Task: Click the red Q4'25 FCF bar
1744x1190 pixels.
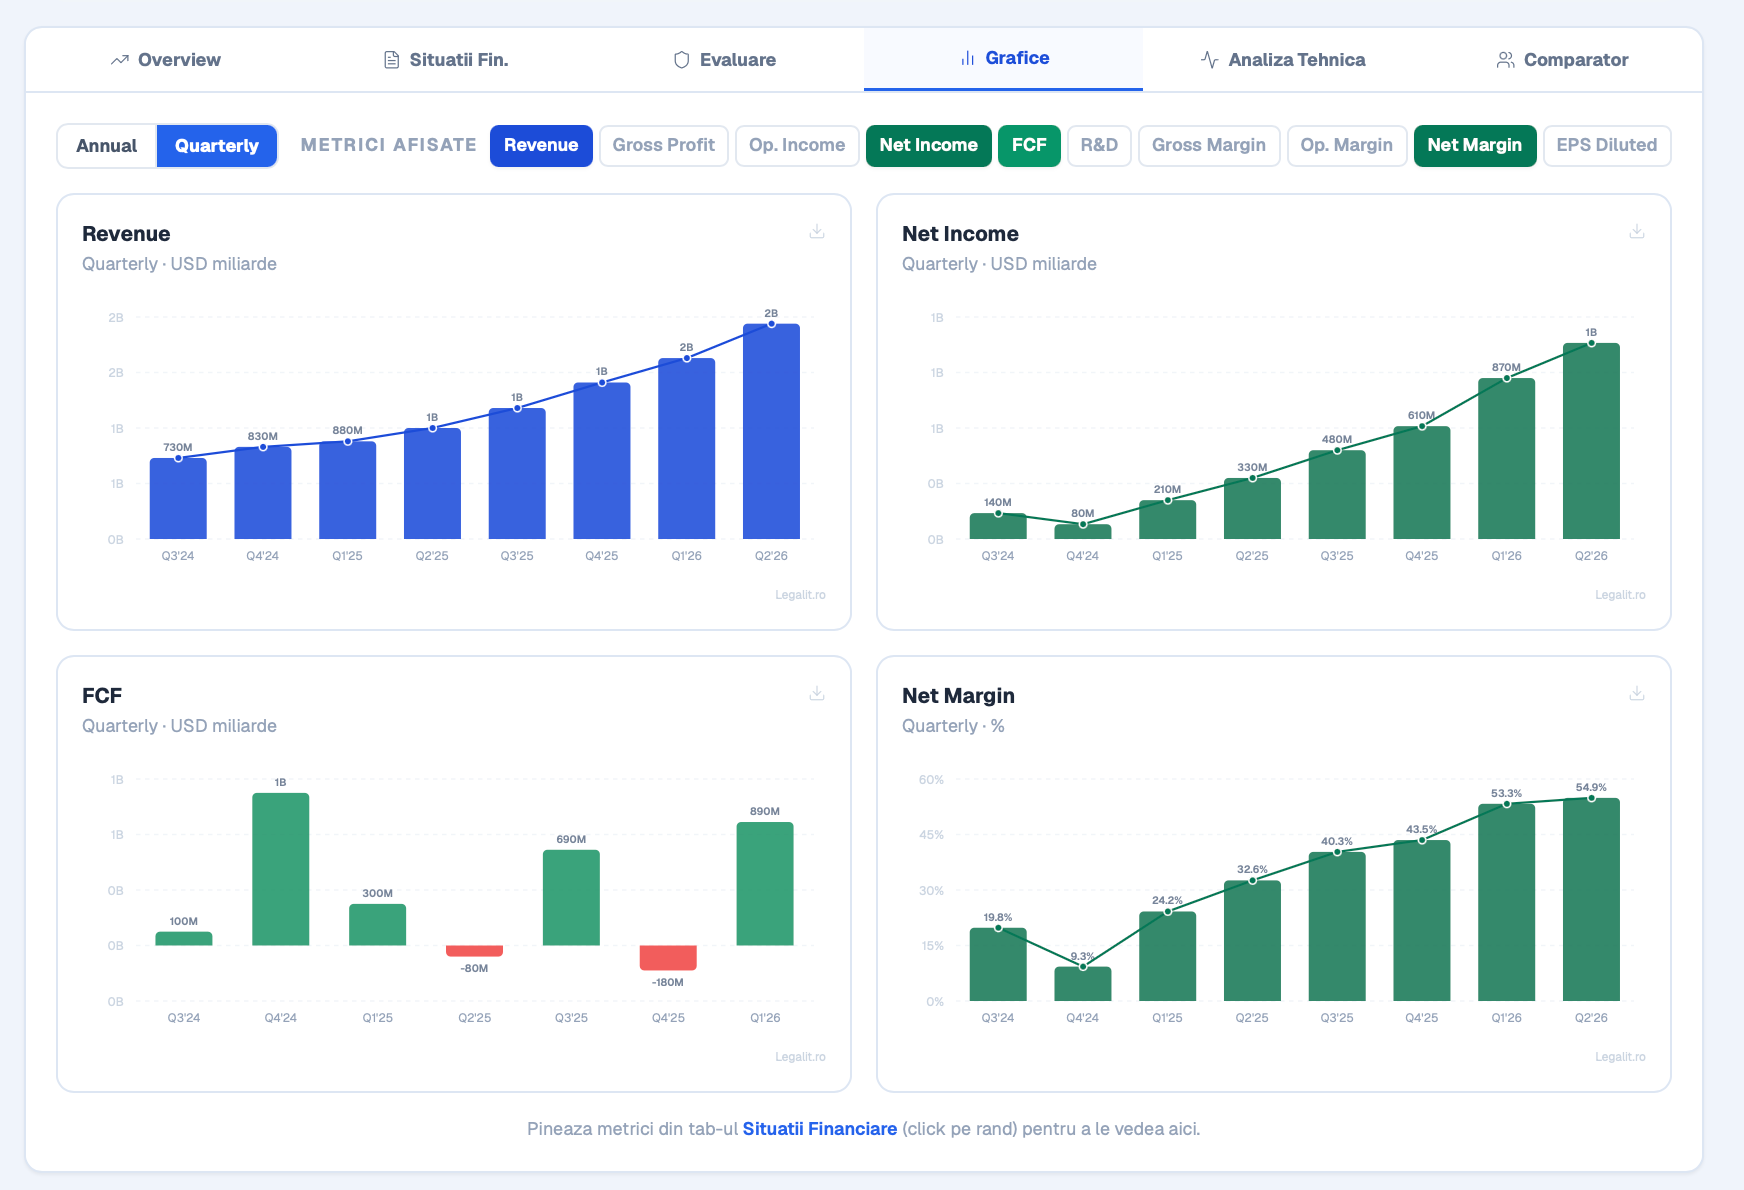Action: click(668, 958)
